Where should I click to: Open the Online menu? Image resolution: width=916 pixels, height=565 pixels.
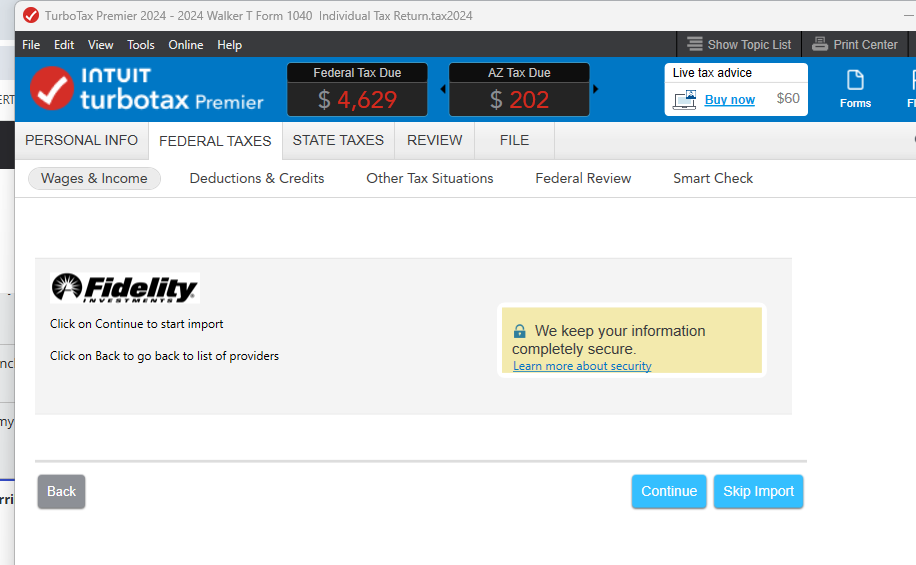click(x=186, y=45)
